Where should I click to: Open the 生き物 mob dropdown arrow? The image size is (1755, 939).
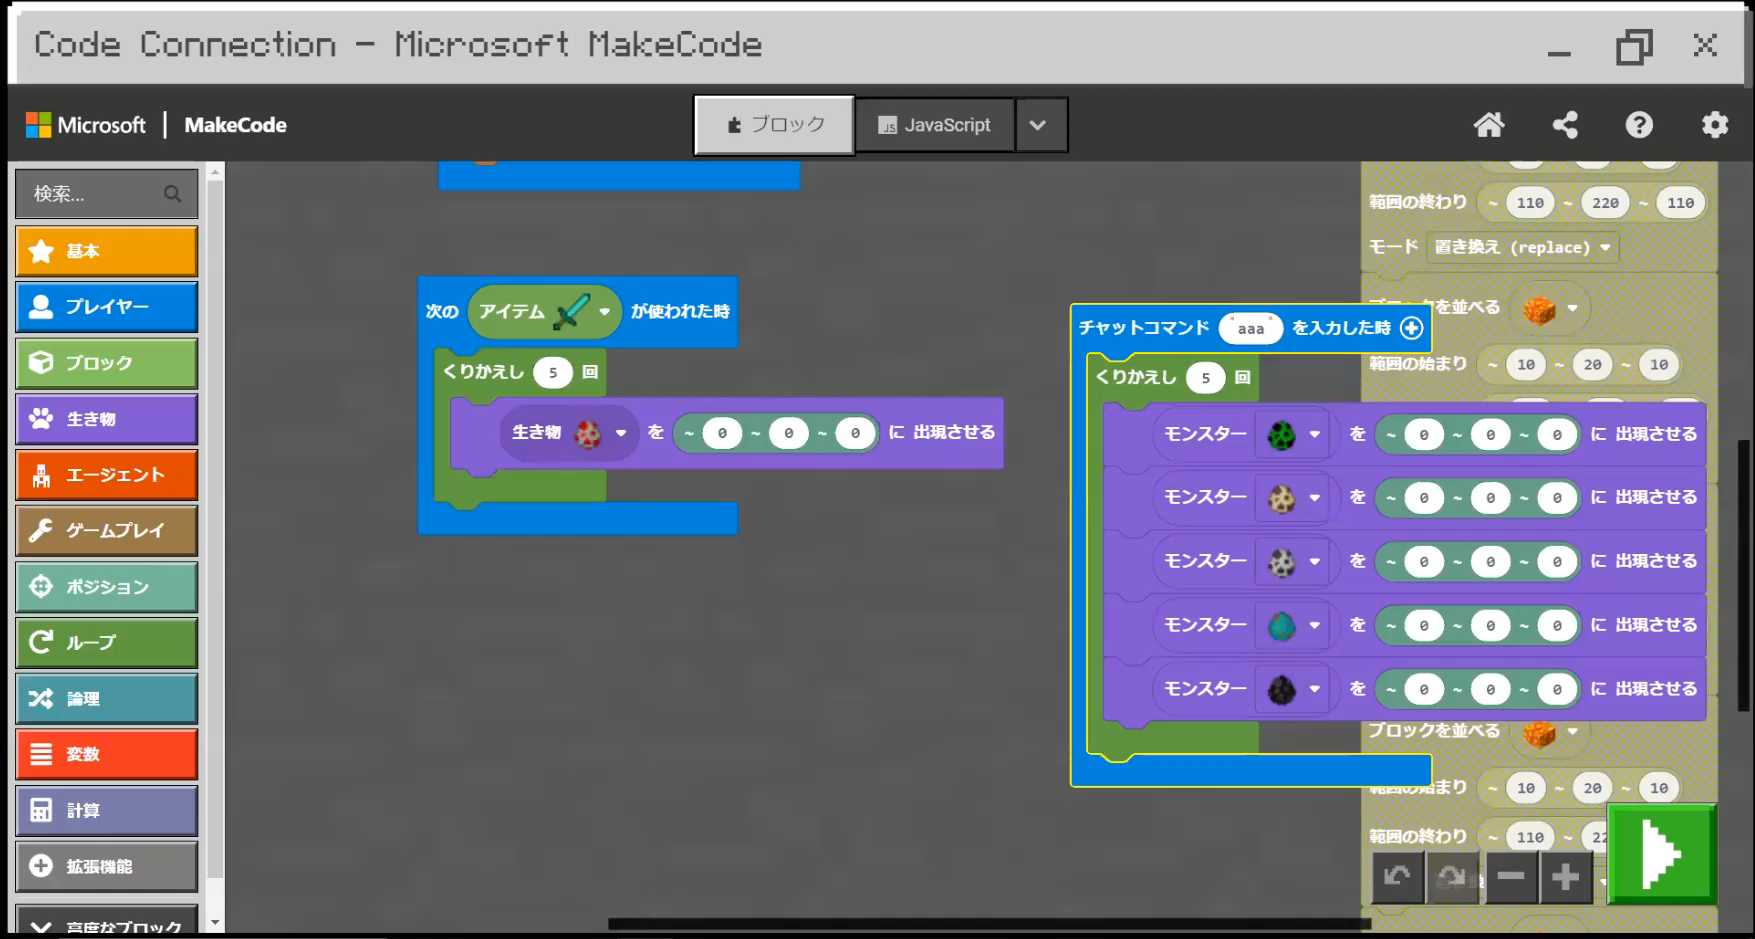point(621,433)
